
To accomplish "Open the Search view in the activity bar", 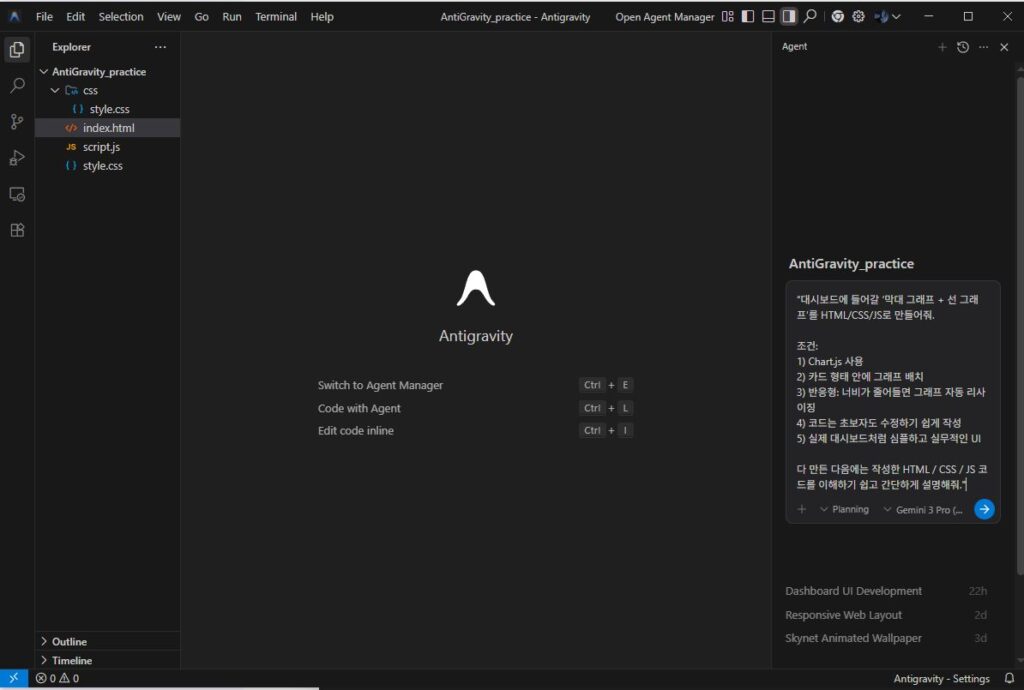I will pyautogui.click(x=15, y=85).
